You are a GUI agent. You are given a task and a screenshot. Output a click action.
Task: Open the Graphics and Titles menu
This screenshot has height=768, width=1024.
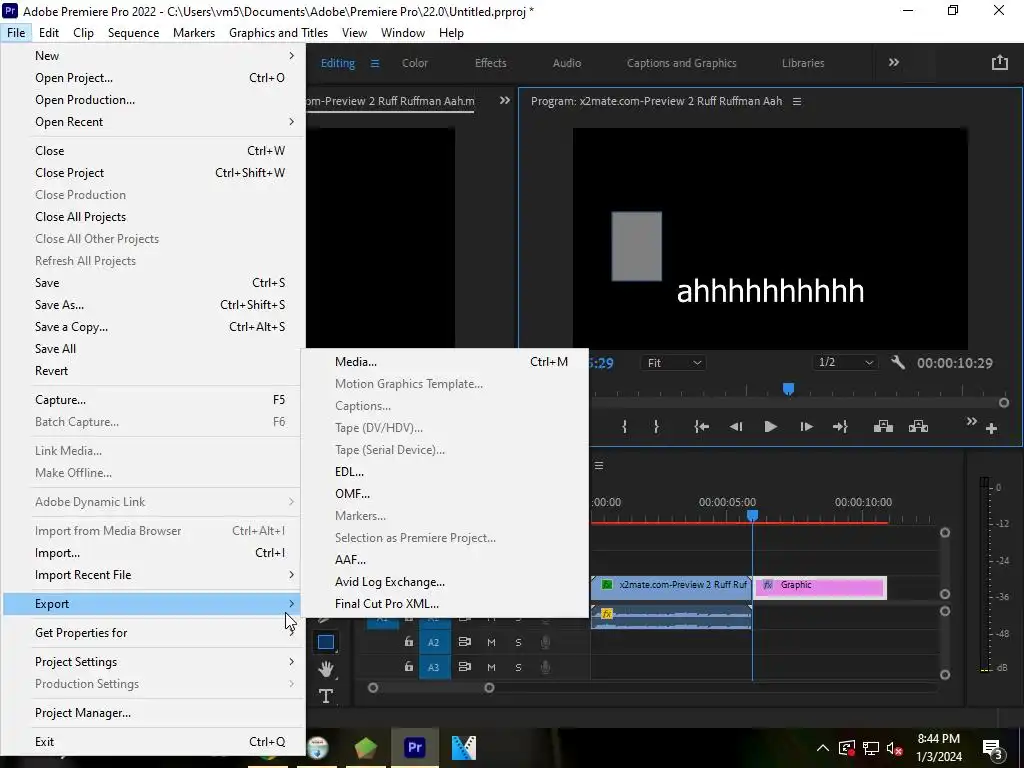click(278, 33)
